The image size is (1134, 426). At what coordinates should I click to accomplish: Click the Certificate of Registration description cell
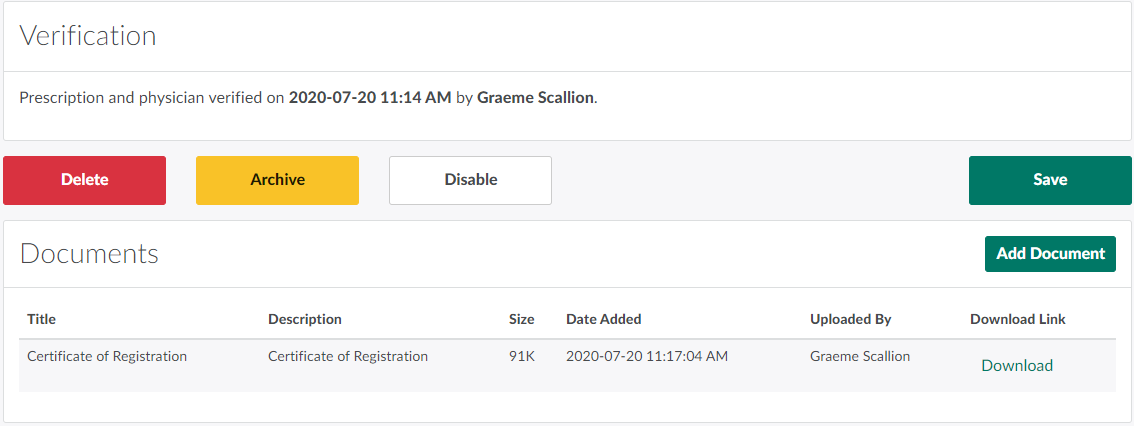[x=348, y=356]
